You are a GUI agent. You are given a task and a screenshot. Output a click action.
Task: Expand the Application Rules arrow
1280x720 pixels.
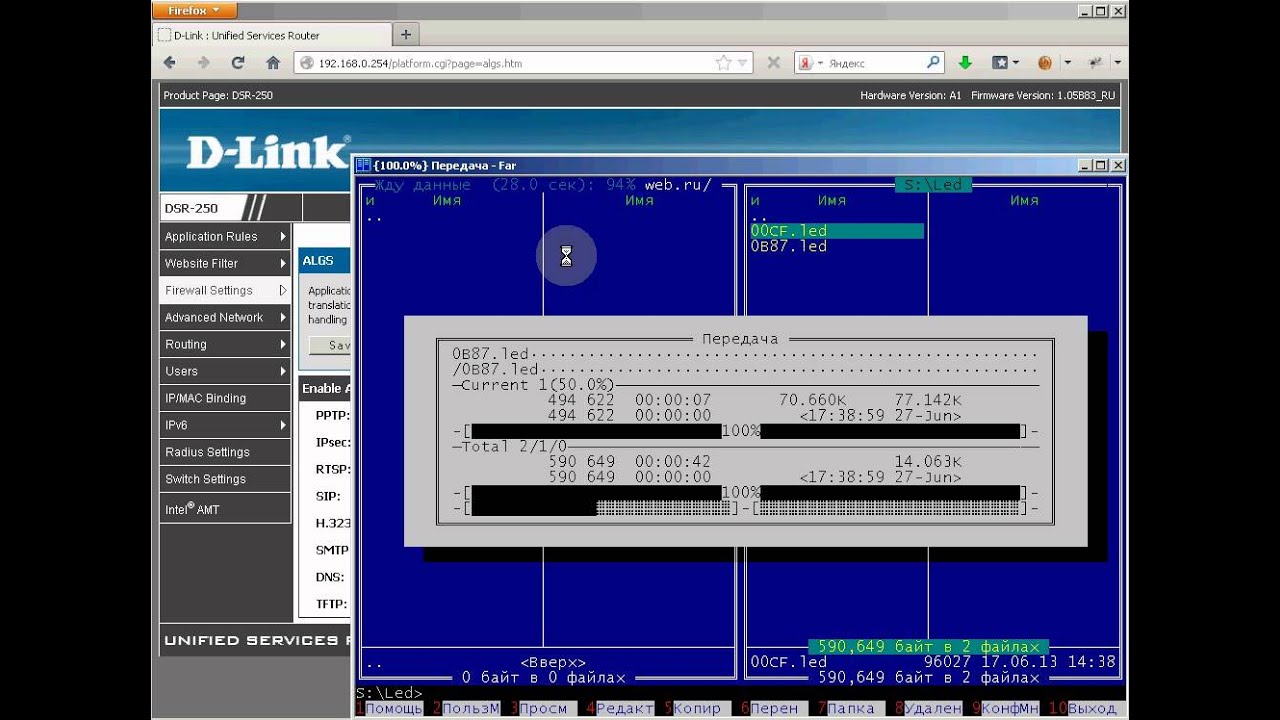click(283, 237)
